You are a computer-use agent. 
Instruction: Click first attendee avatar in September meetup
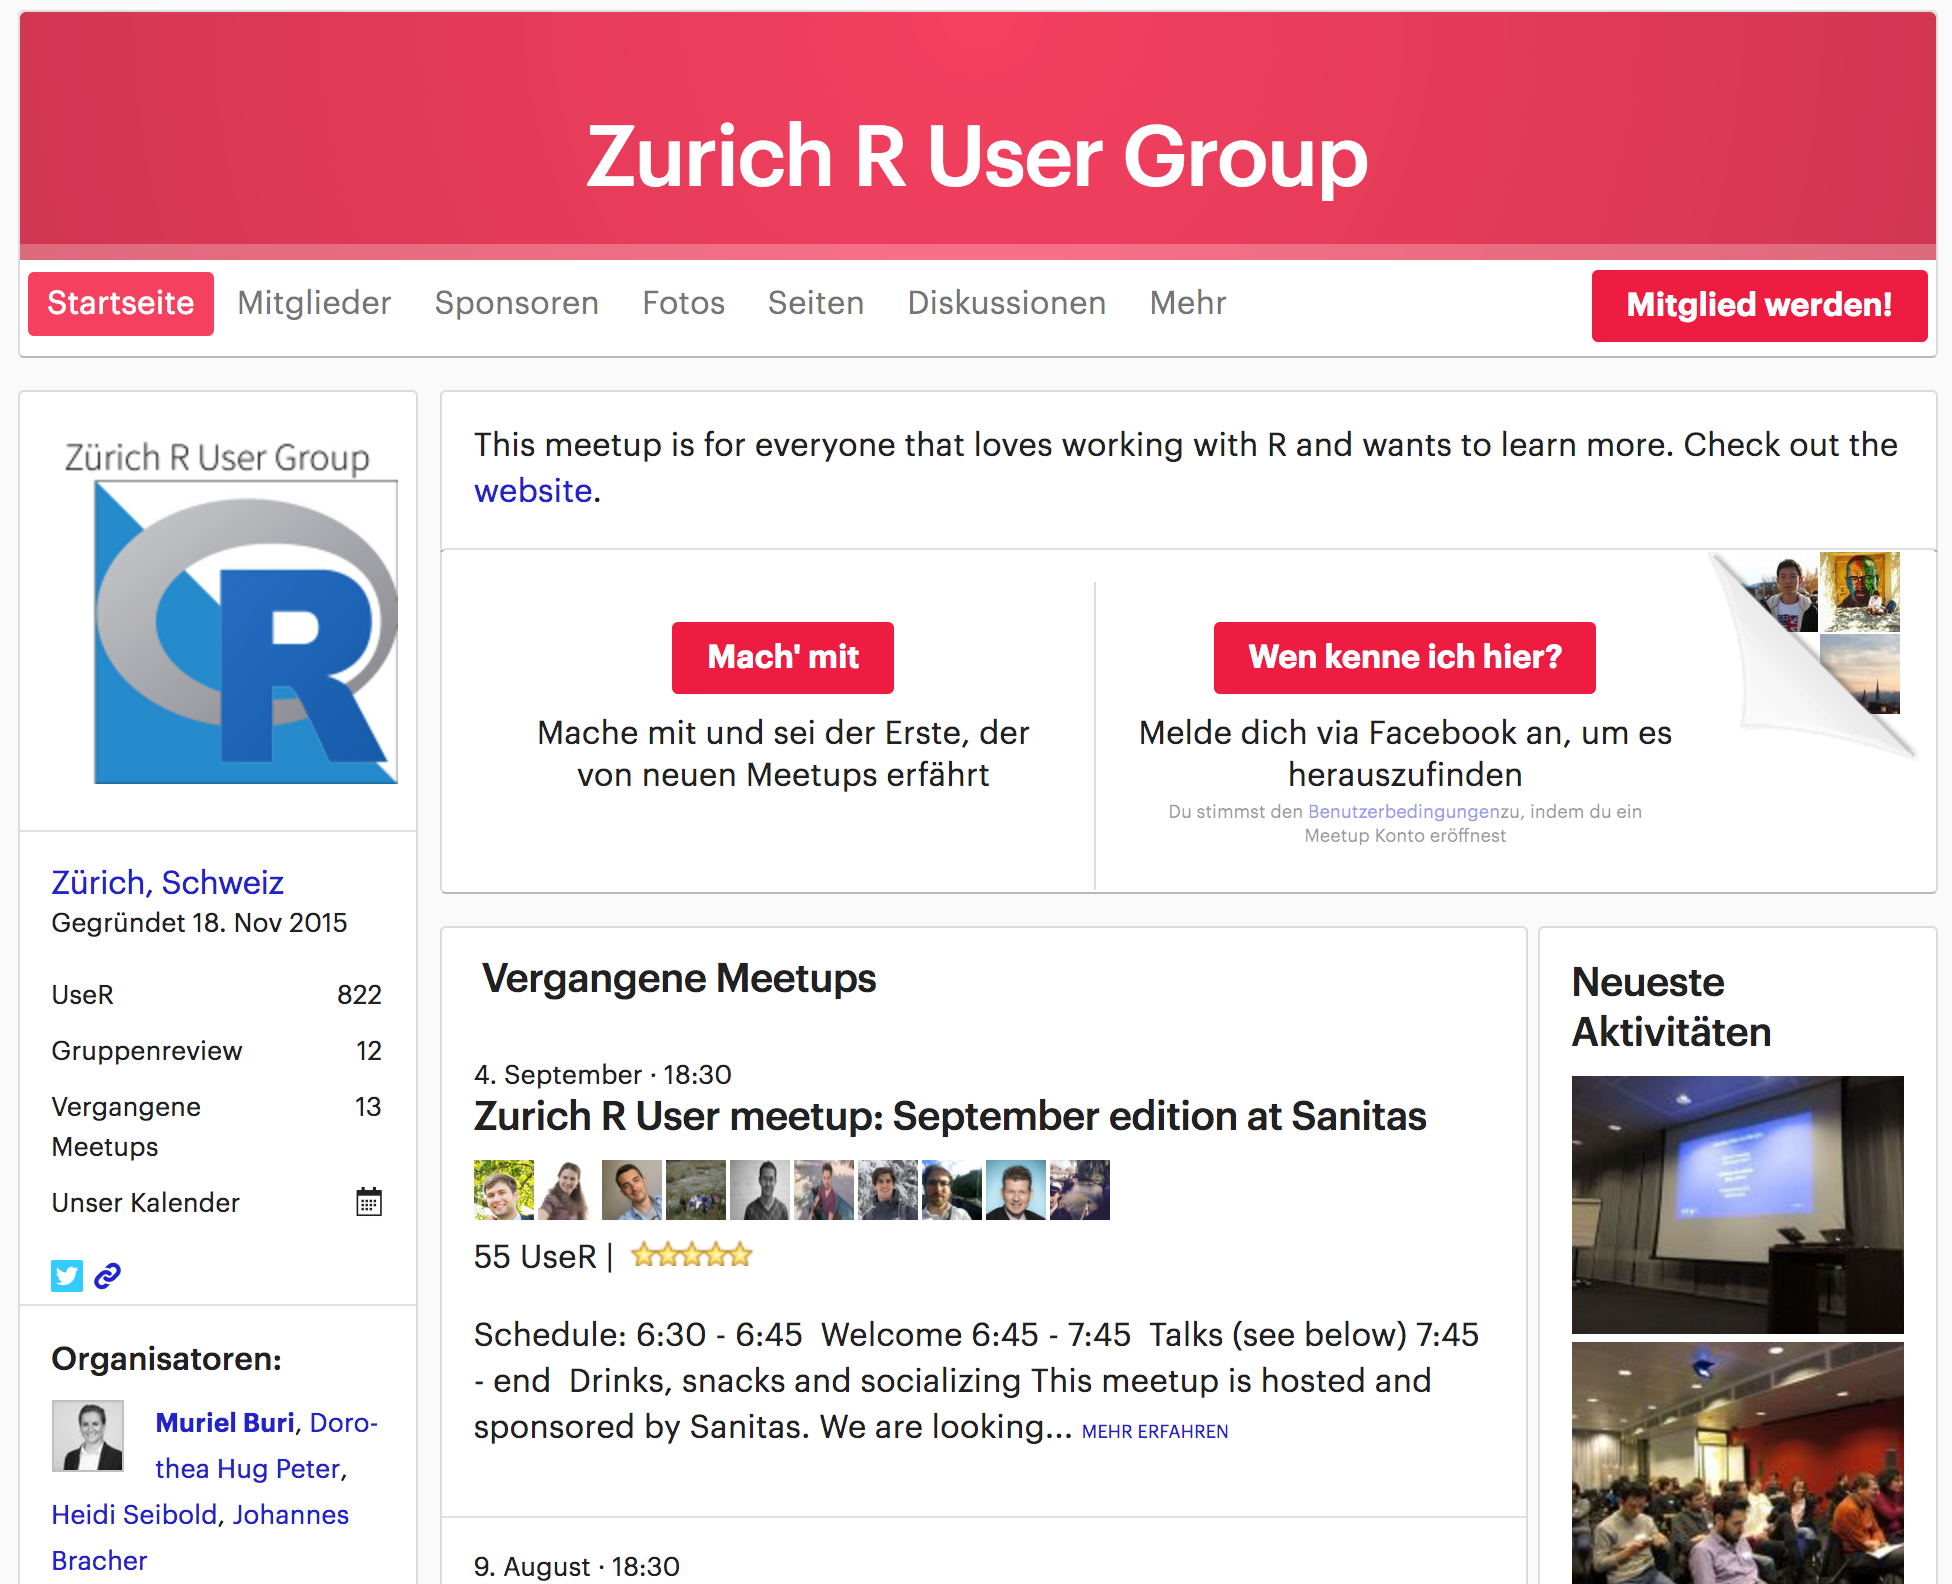tap(503, 1189)
